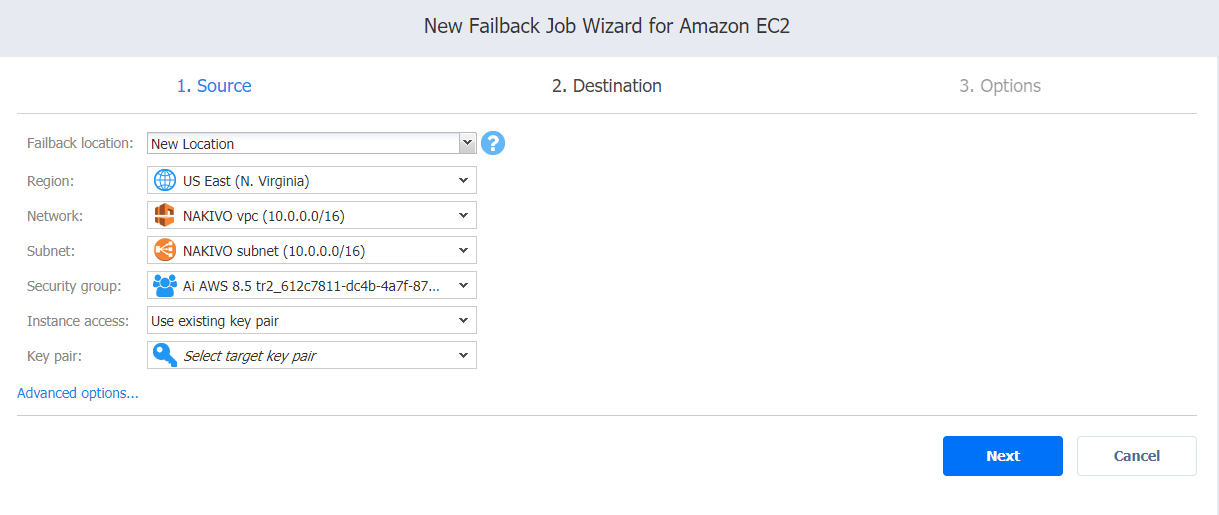Image resolution: width=1219 pixels, height=515 pixels.
Task: Click the blue people icon in Security group
Action: click(165, 285)
